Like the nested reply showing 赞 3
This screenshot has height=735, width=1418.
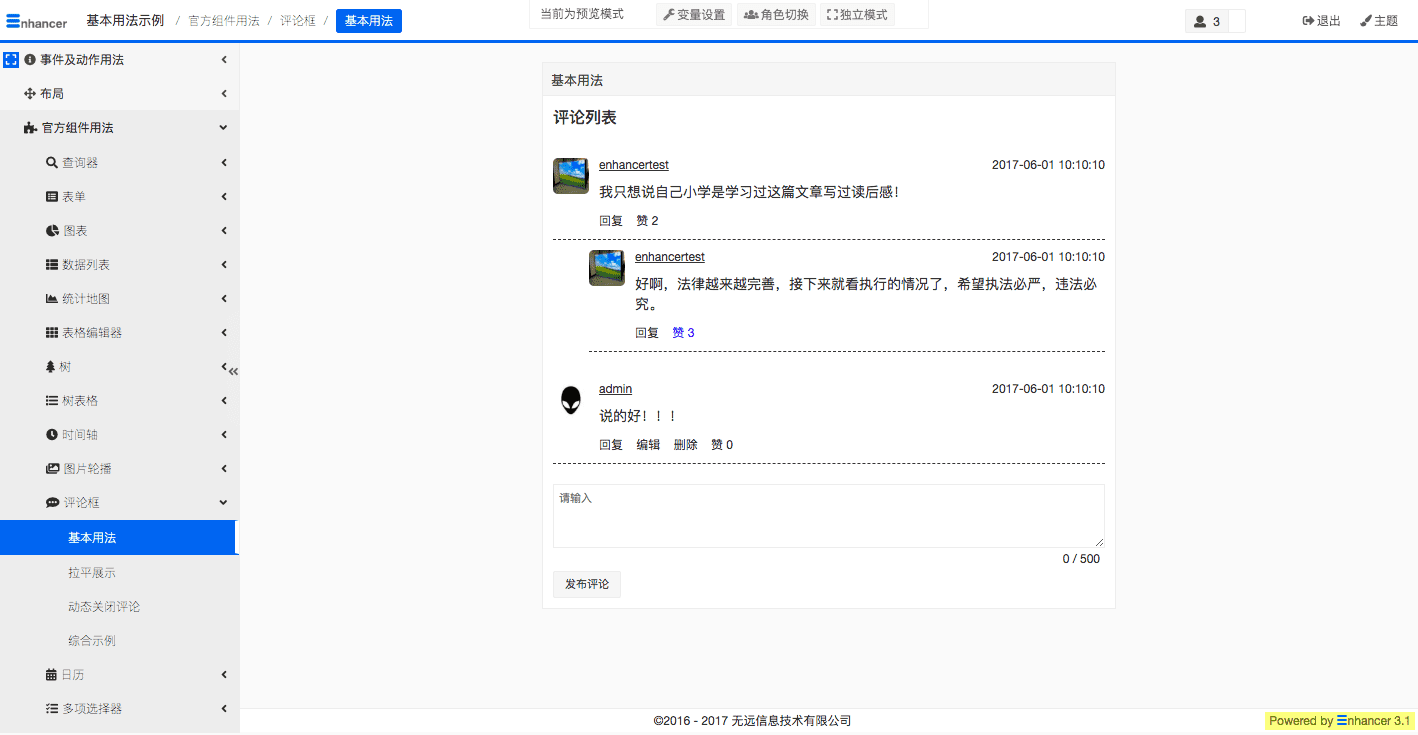tap(683, 333)
